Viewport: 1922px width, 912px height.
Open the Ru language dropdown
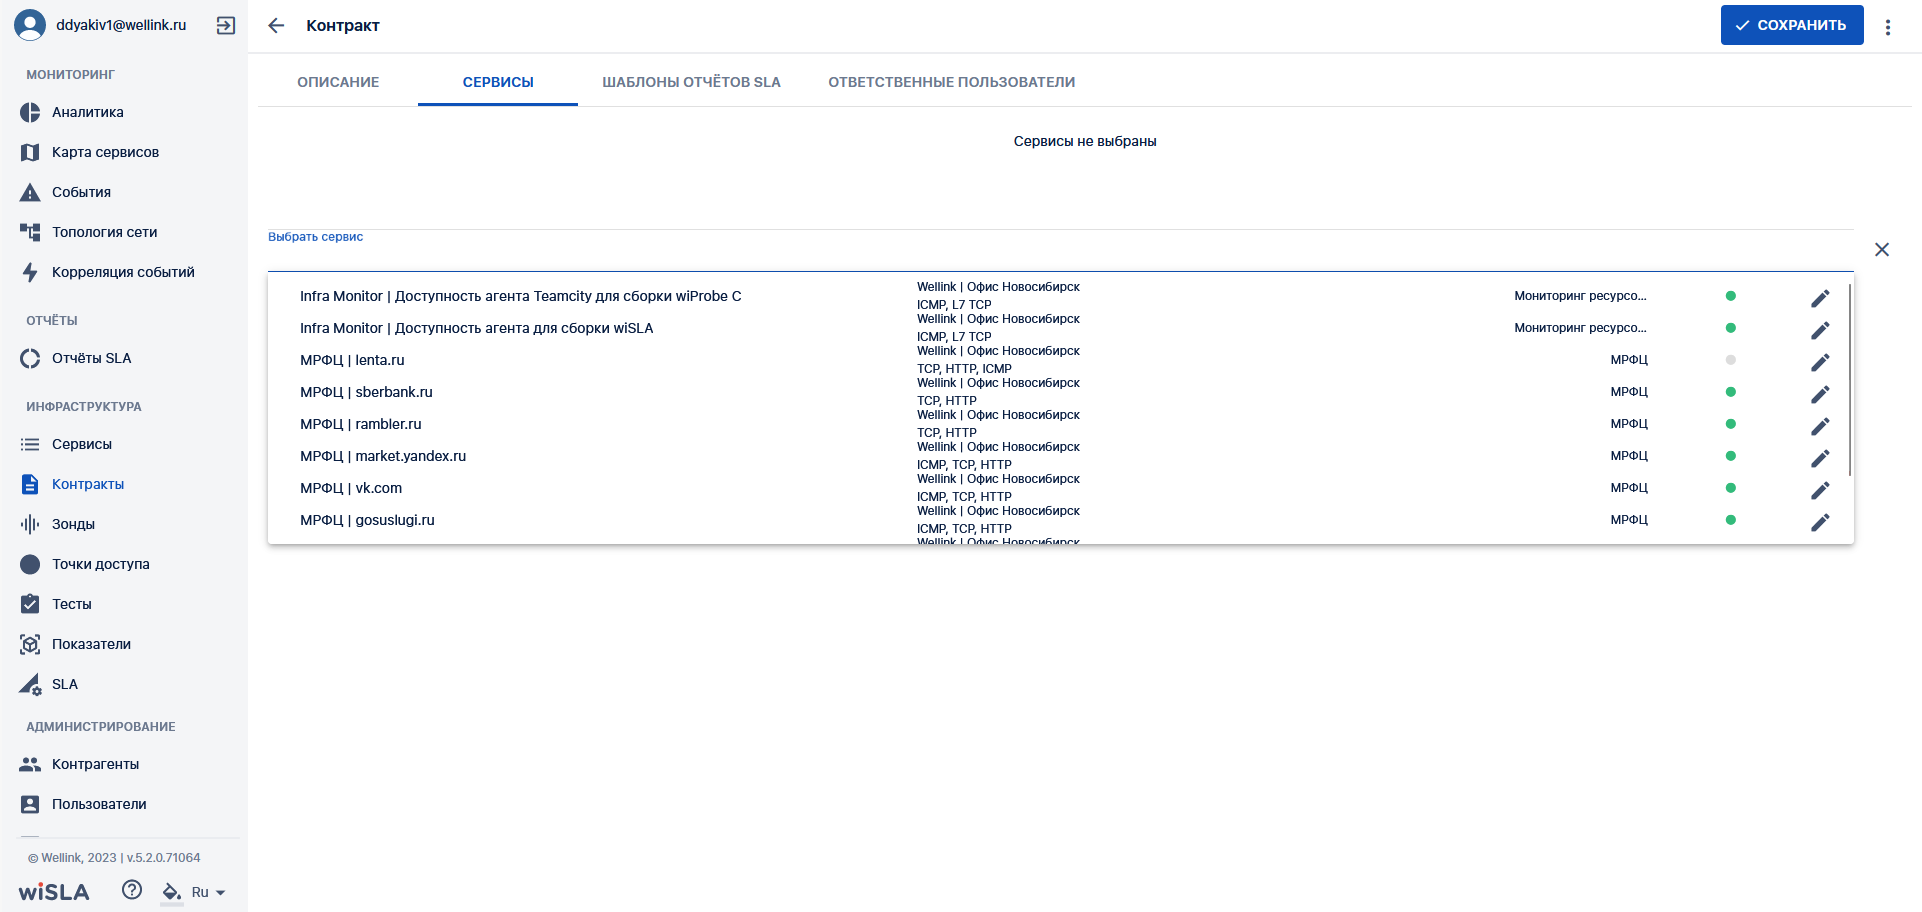coord(208,892)
